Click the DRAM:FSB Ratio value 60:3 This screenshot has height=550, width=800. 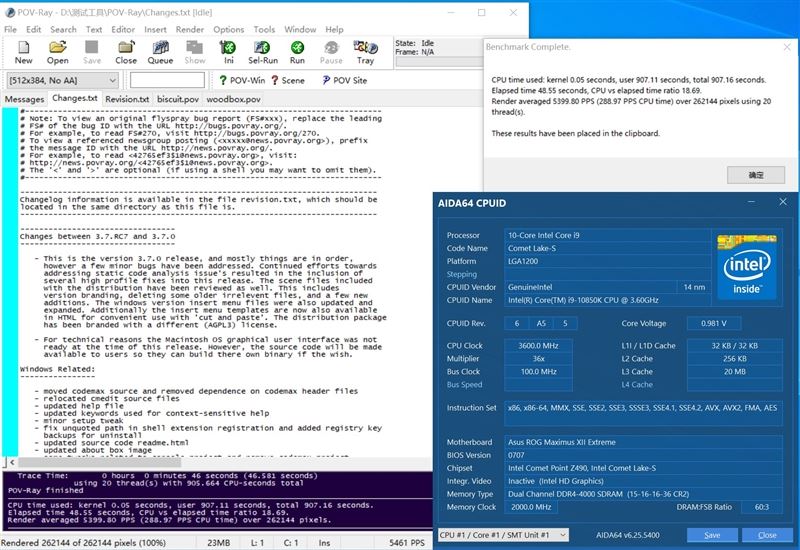762,507
